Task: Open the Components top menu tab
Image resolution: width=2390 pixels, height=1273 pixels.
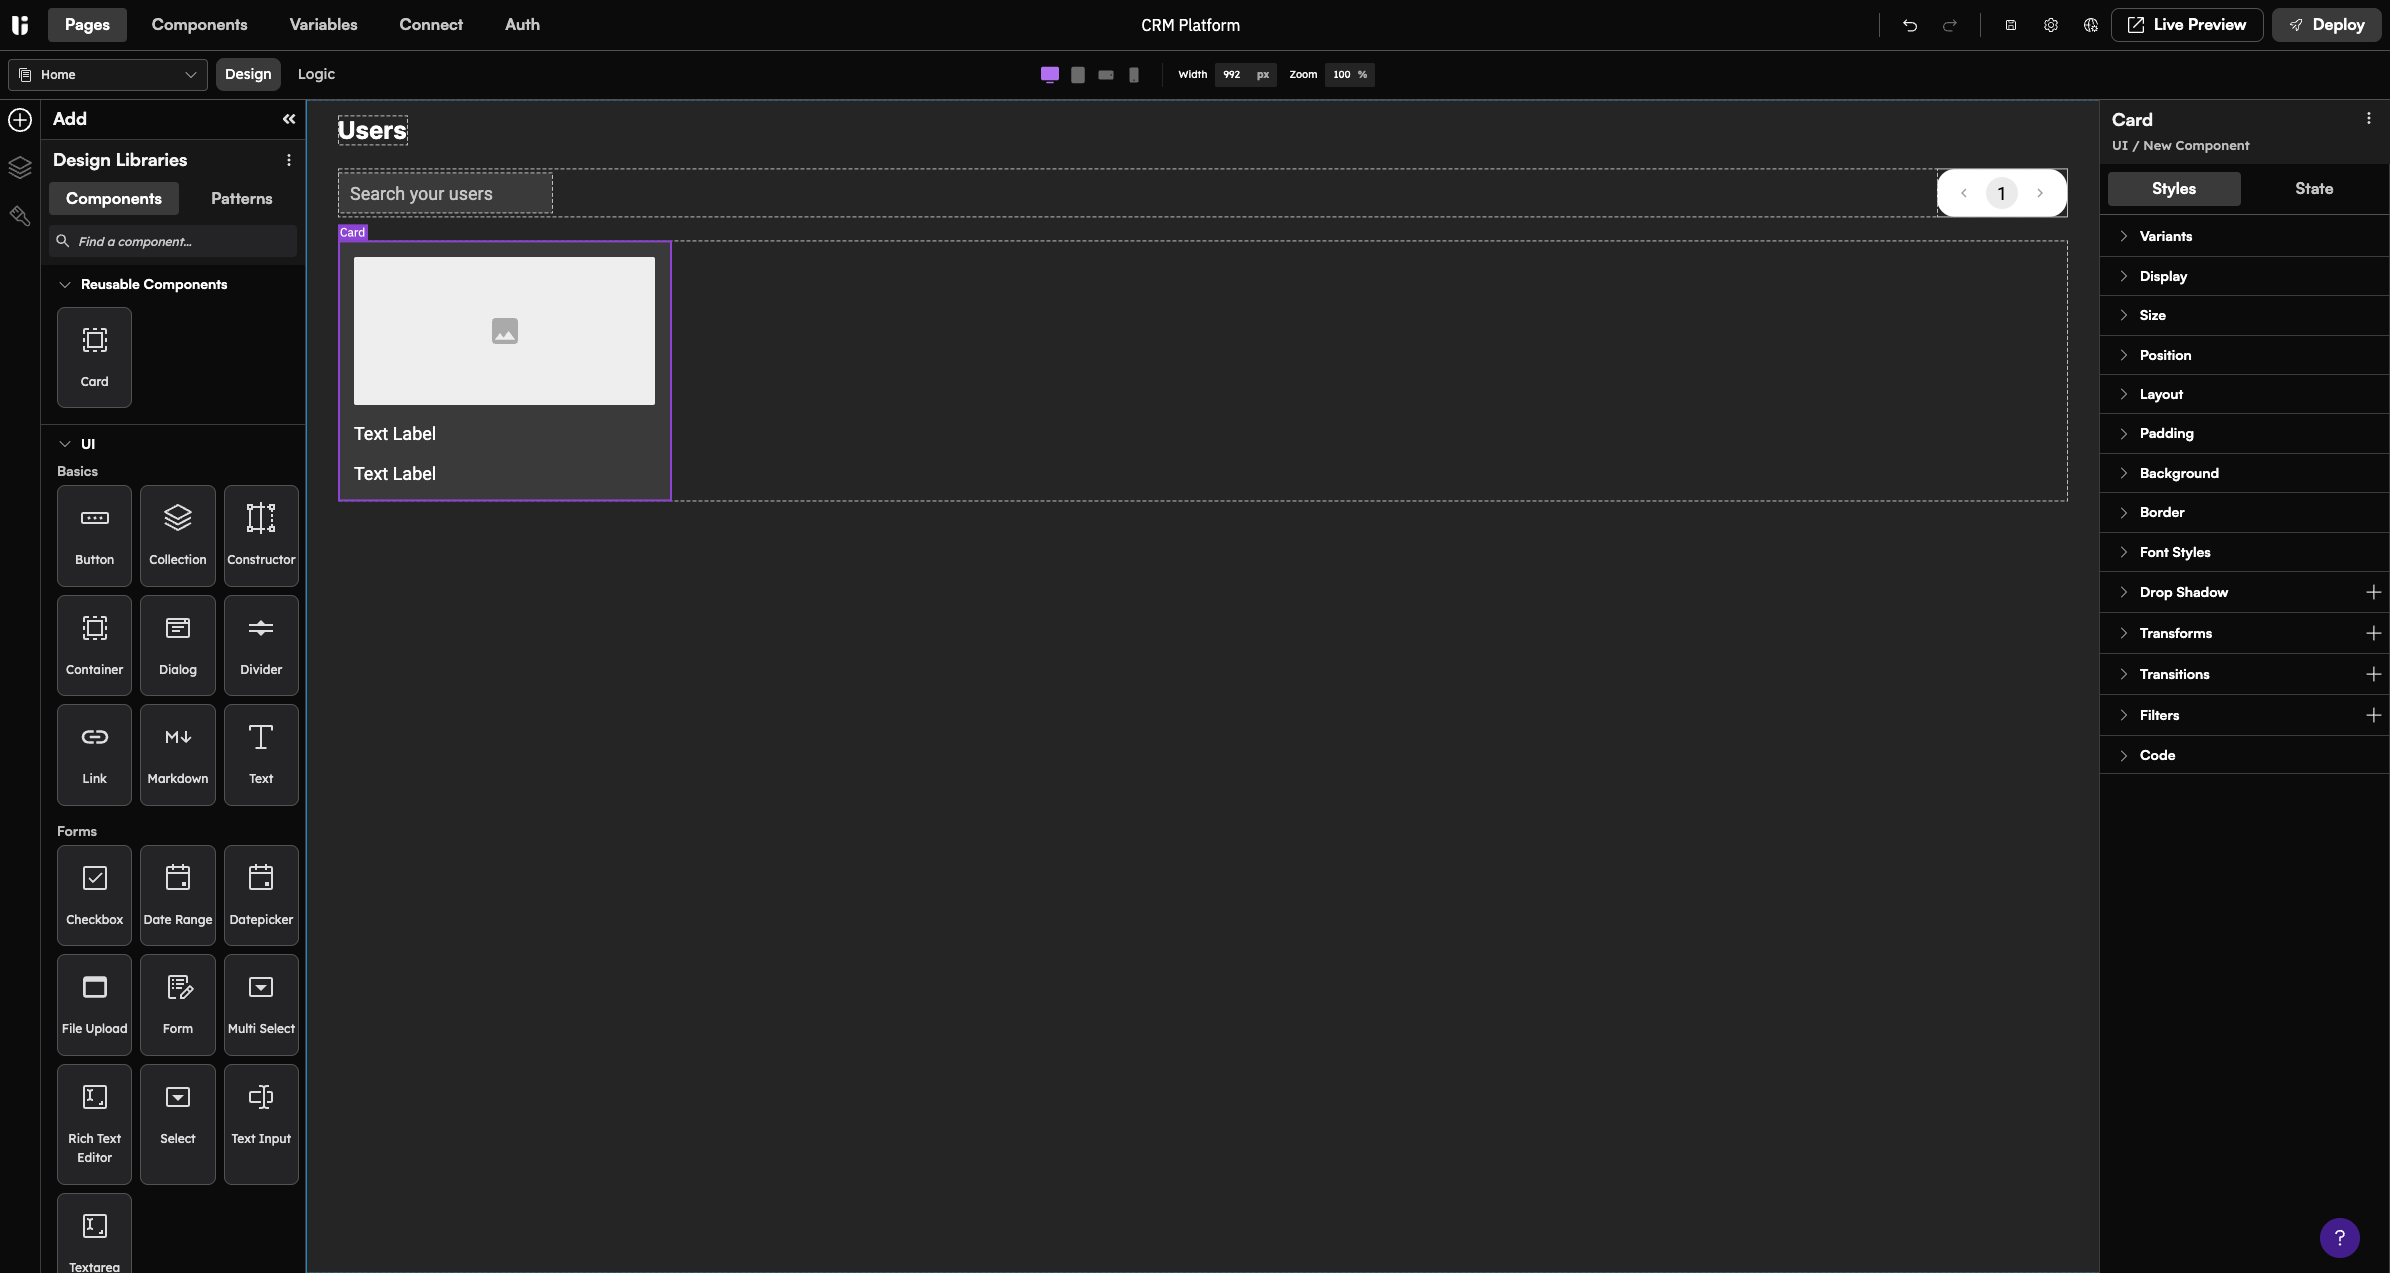Action: 199,25
